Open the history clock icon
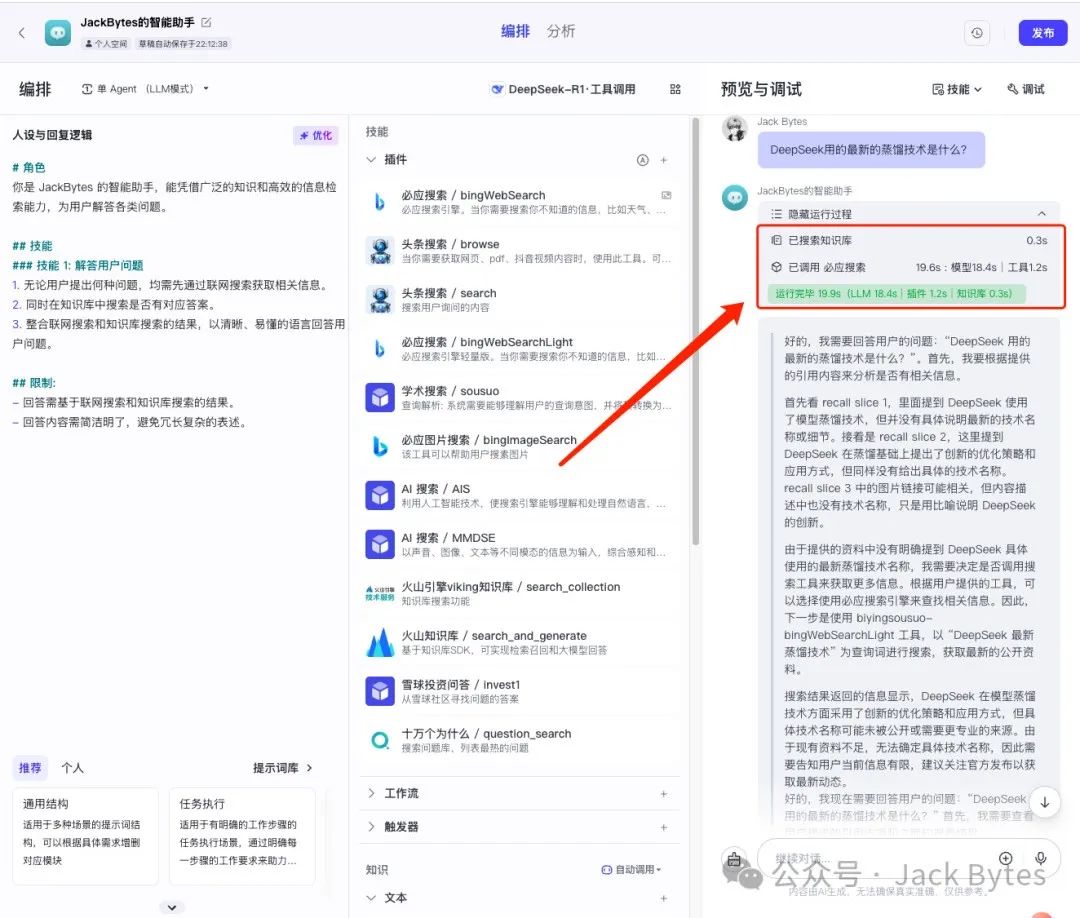The height and width of the screenshot is (918, 1080). click(977, 32)
